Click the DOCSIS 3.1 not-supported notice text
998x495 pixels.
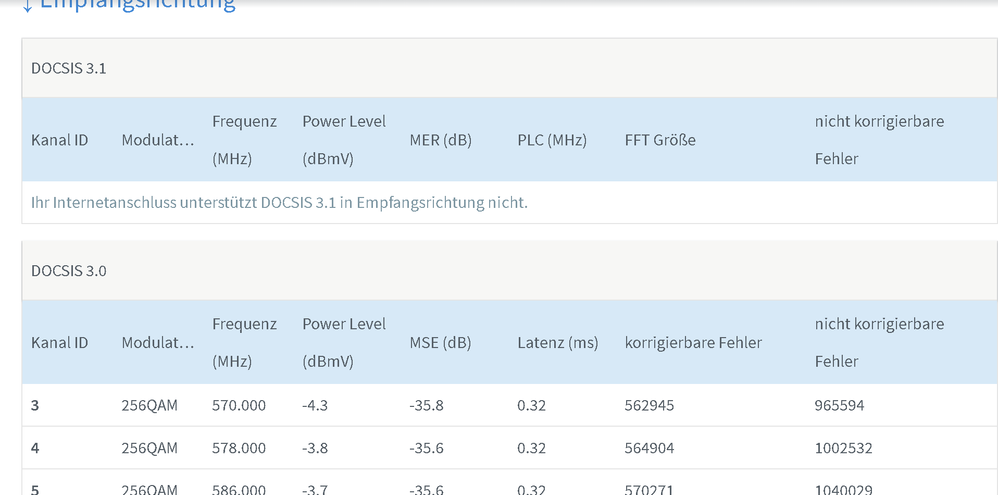click(x=279, y=202)
